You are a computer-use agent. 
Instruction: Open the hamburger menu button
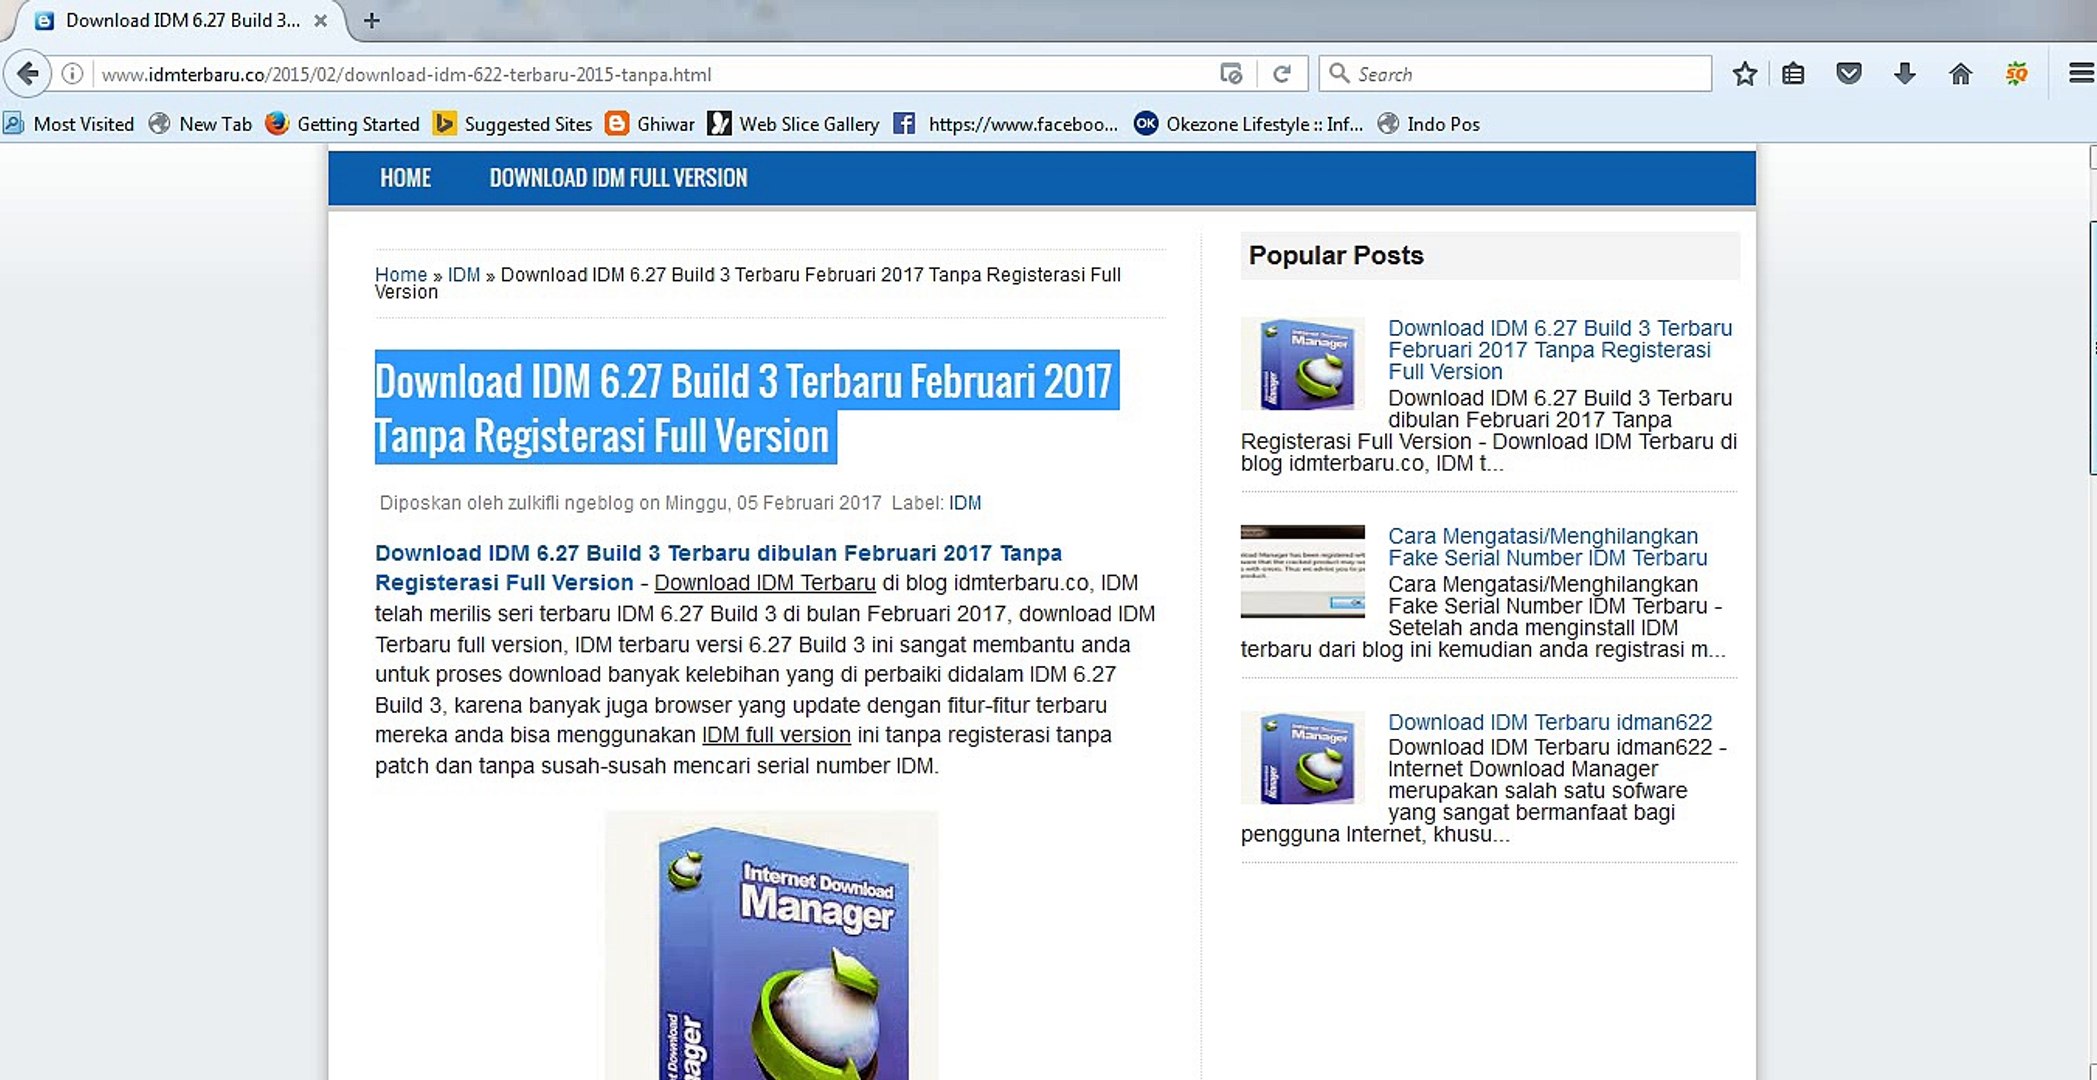[2081, 74]
